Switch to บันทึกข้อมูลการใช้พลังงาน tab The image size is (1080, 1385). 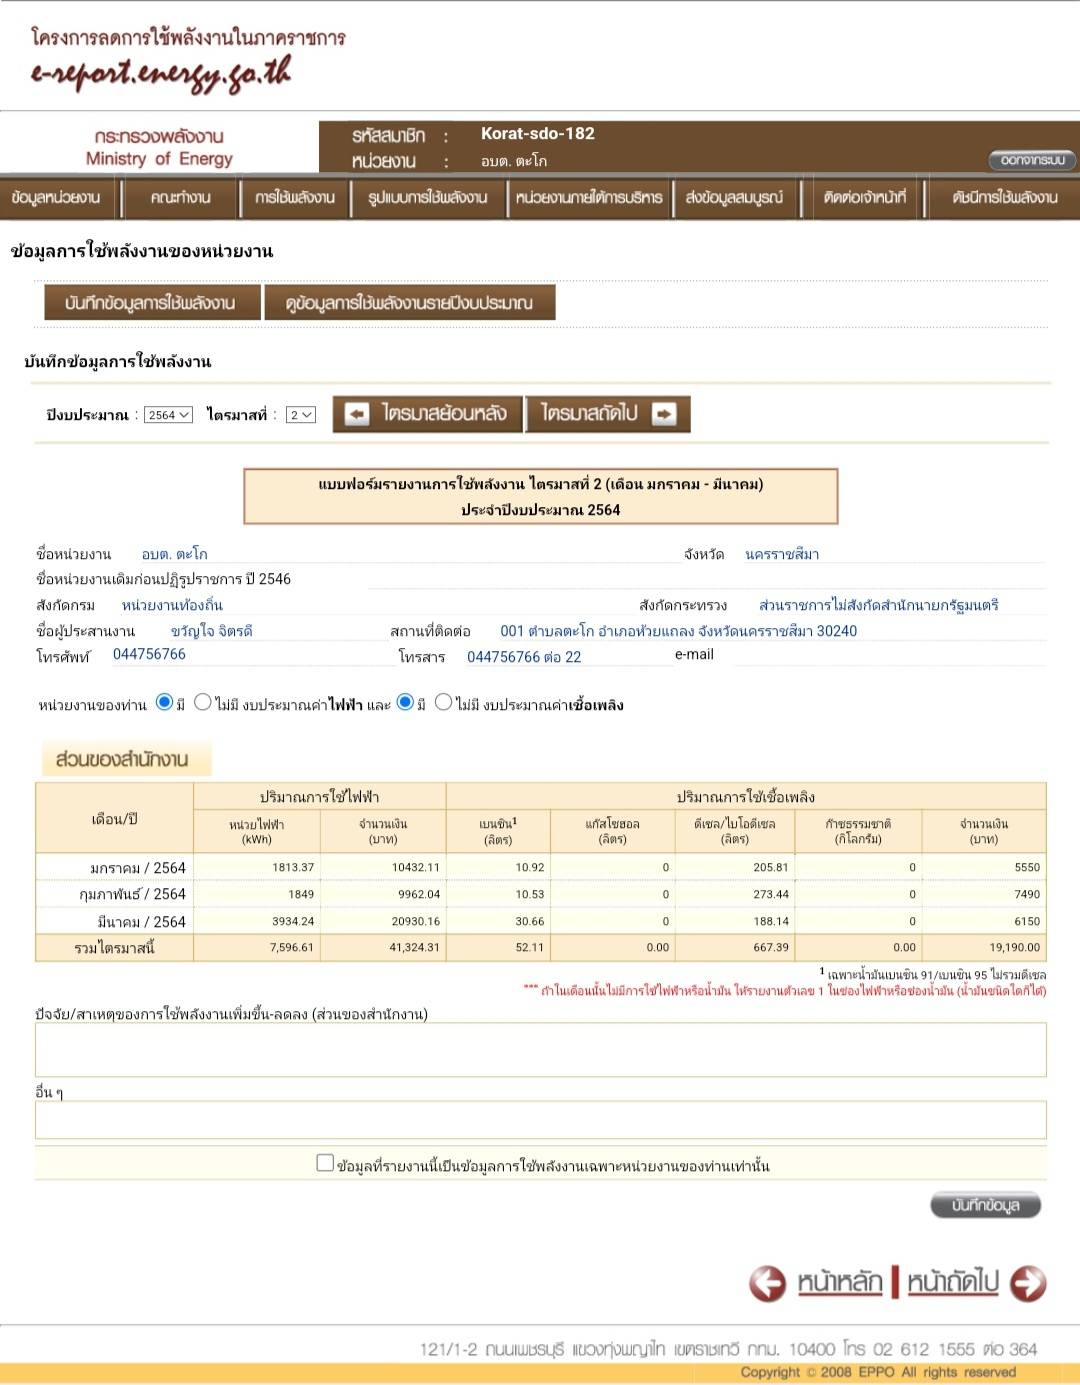150,303
